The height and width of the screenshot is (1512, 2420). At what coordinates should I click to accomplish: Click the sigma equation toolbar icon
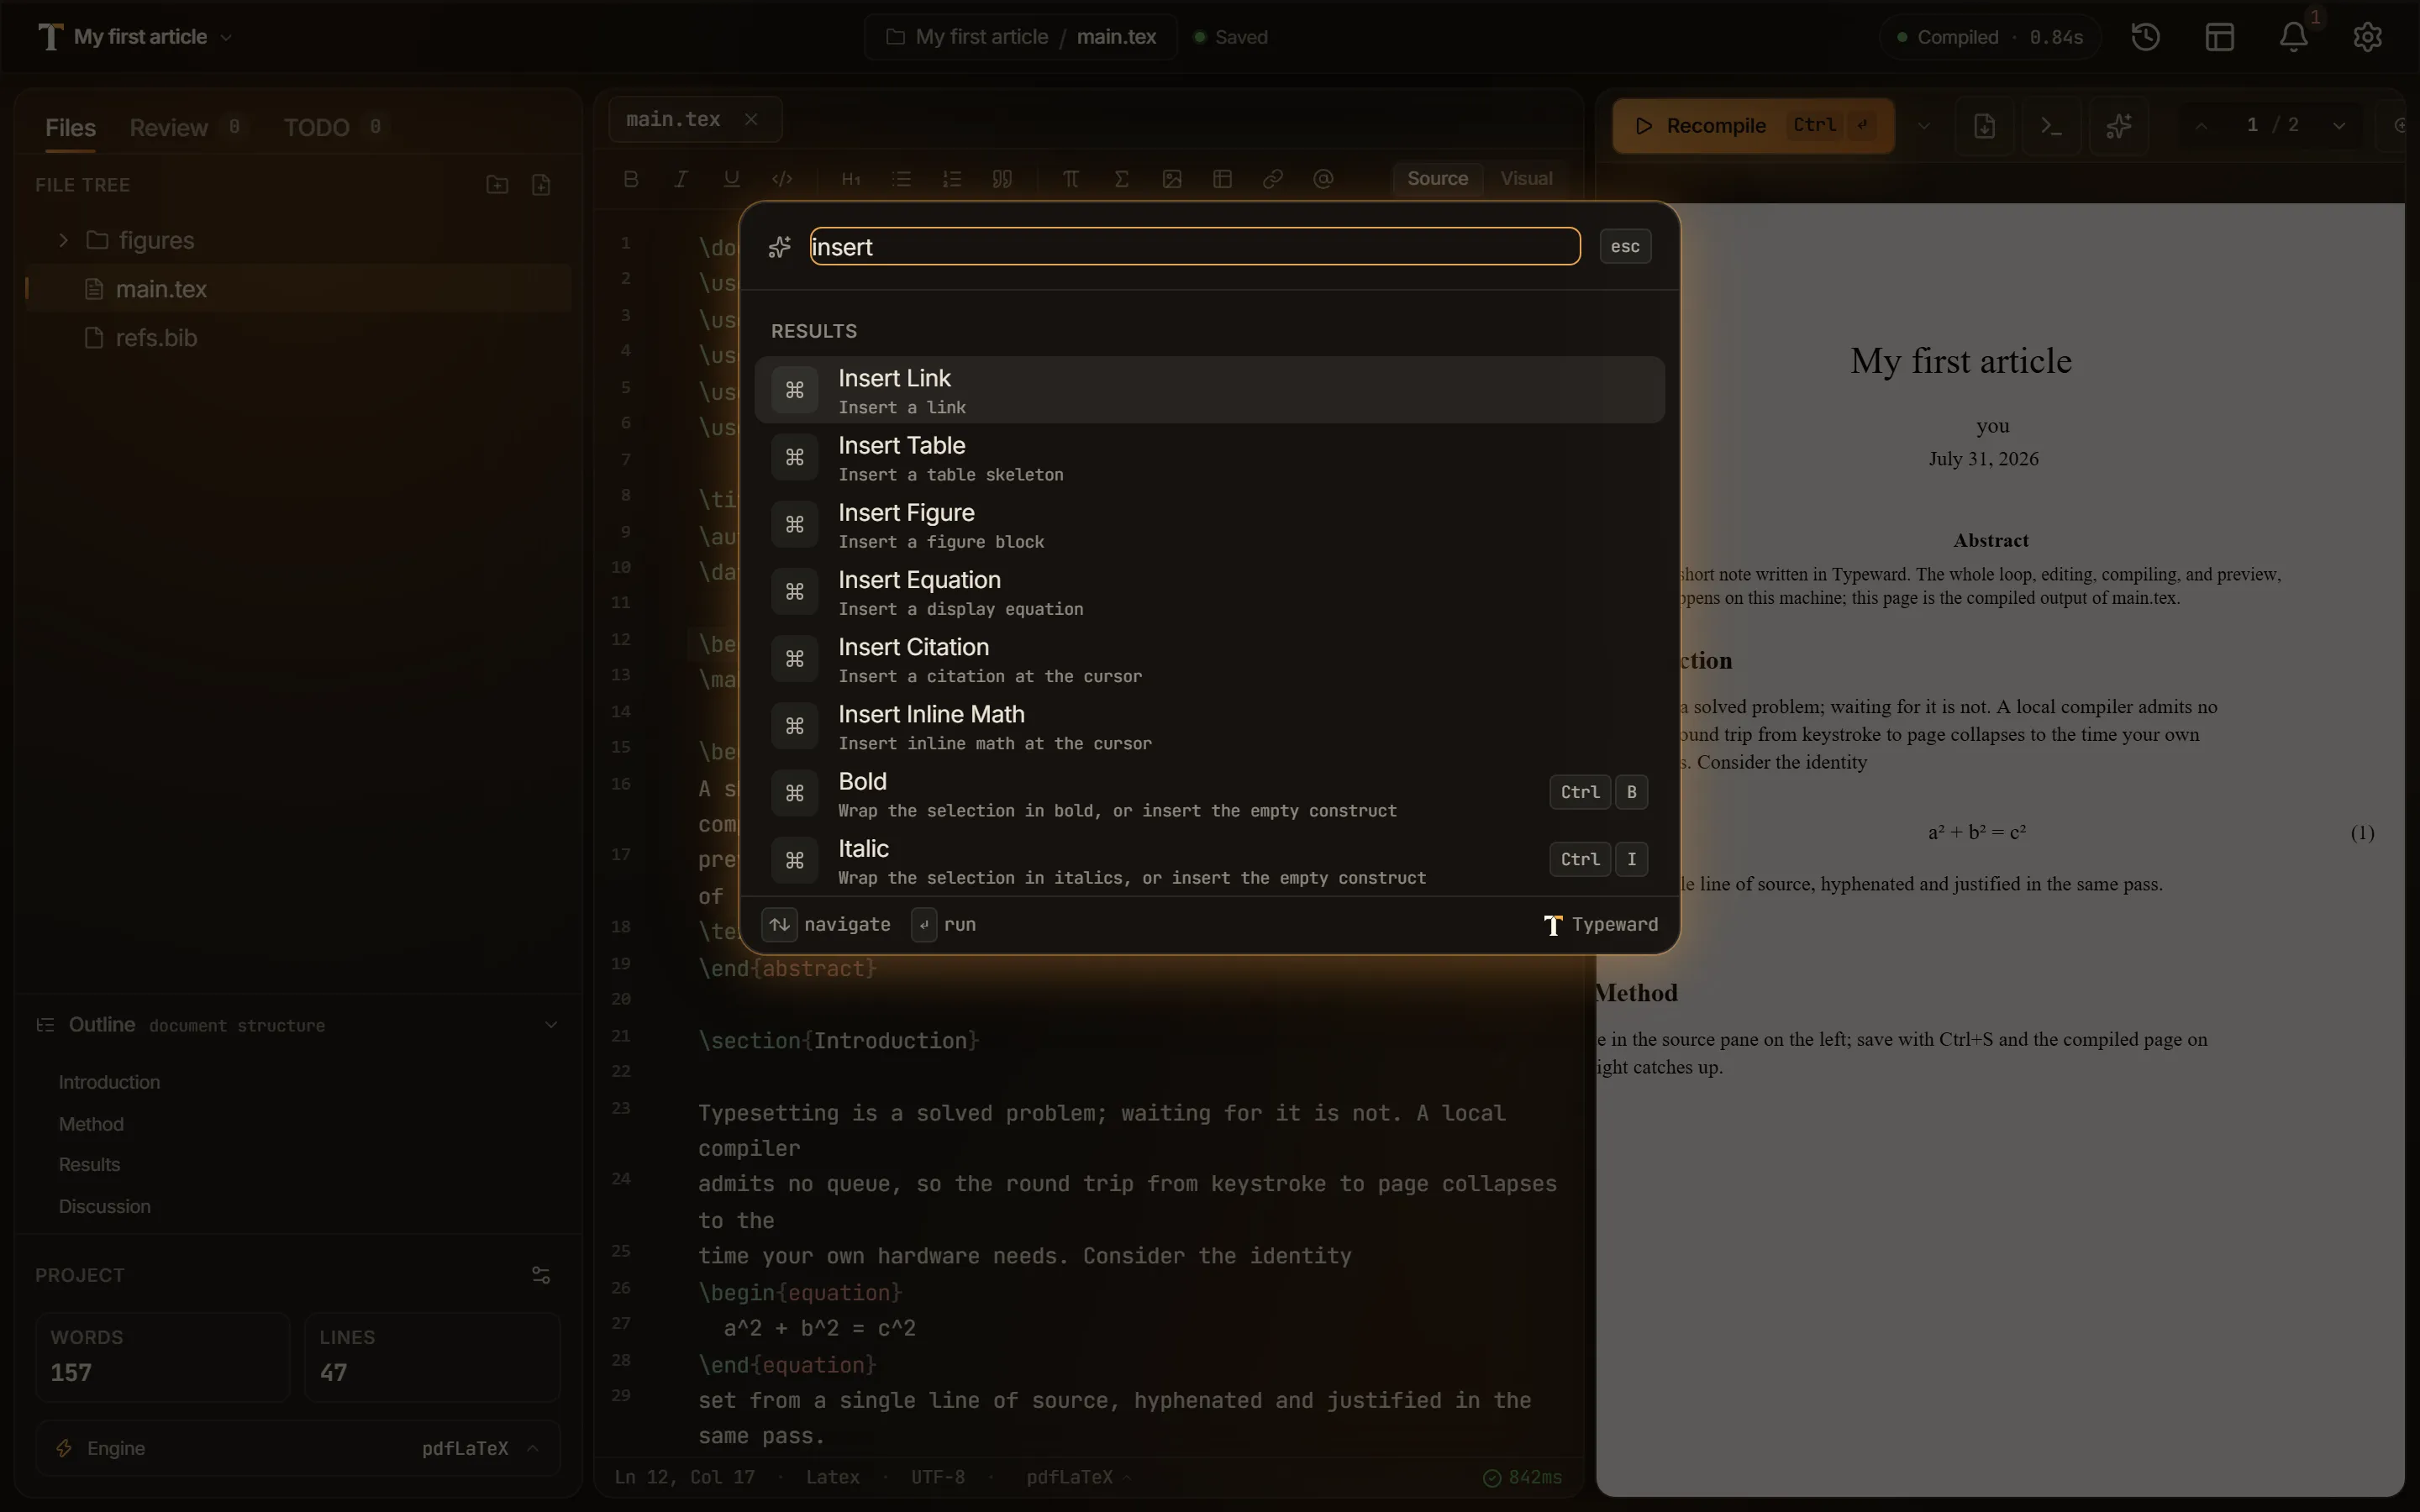pyautogui.click(x=1121, y=179)
